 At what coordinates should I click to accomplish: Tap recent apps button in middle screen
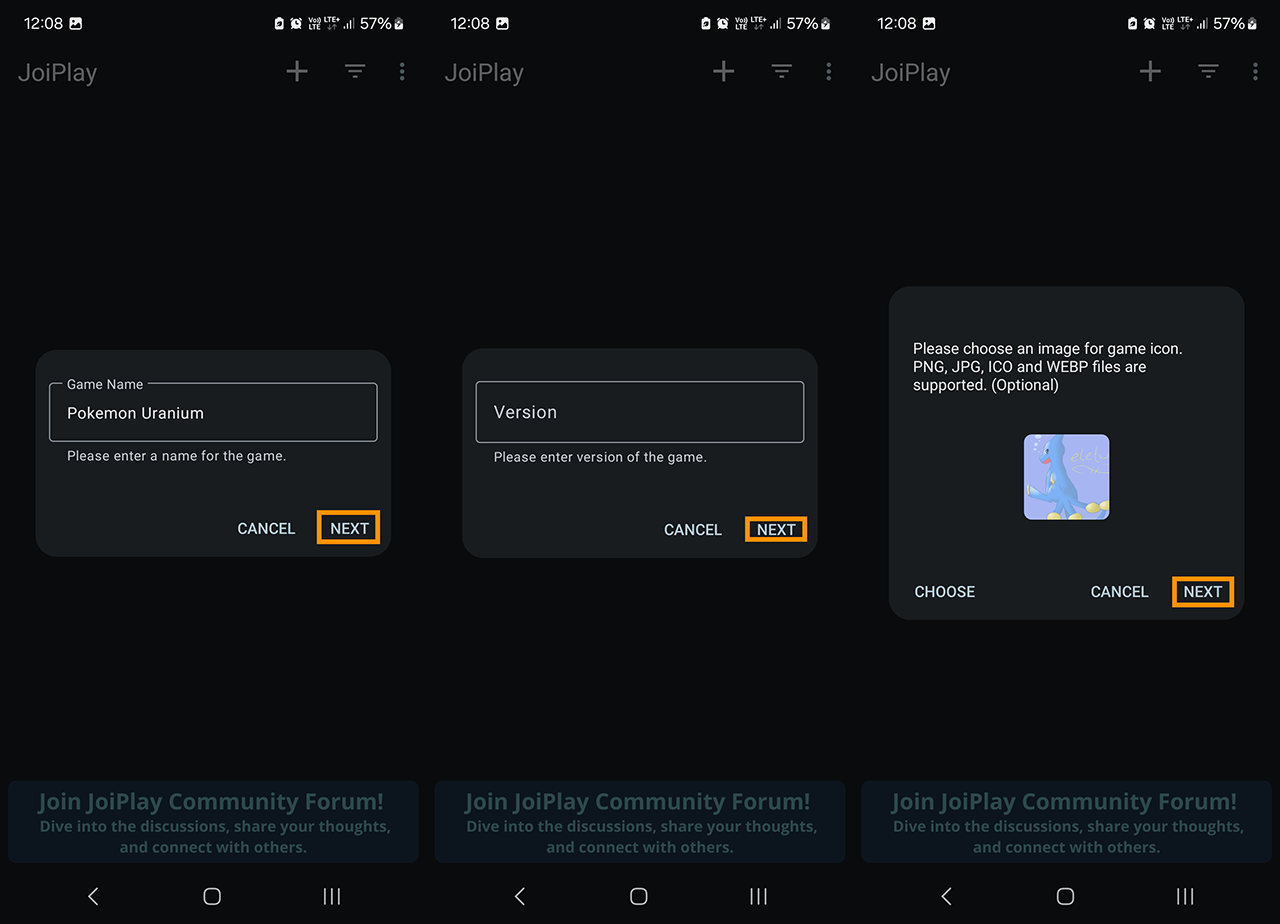tap(759, 896)
